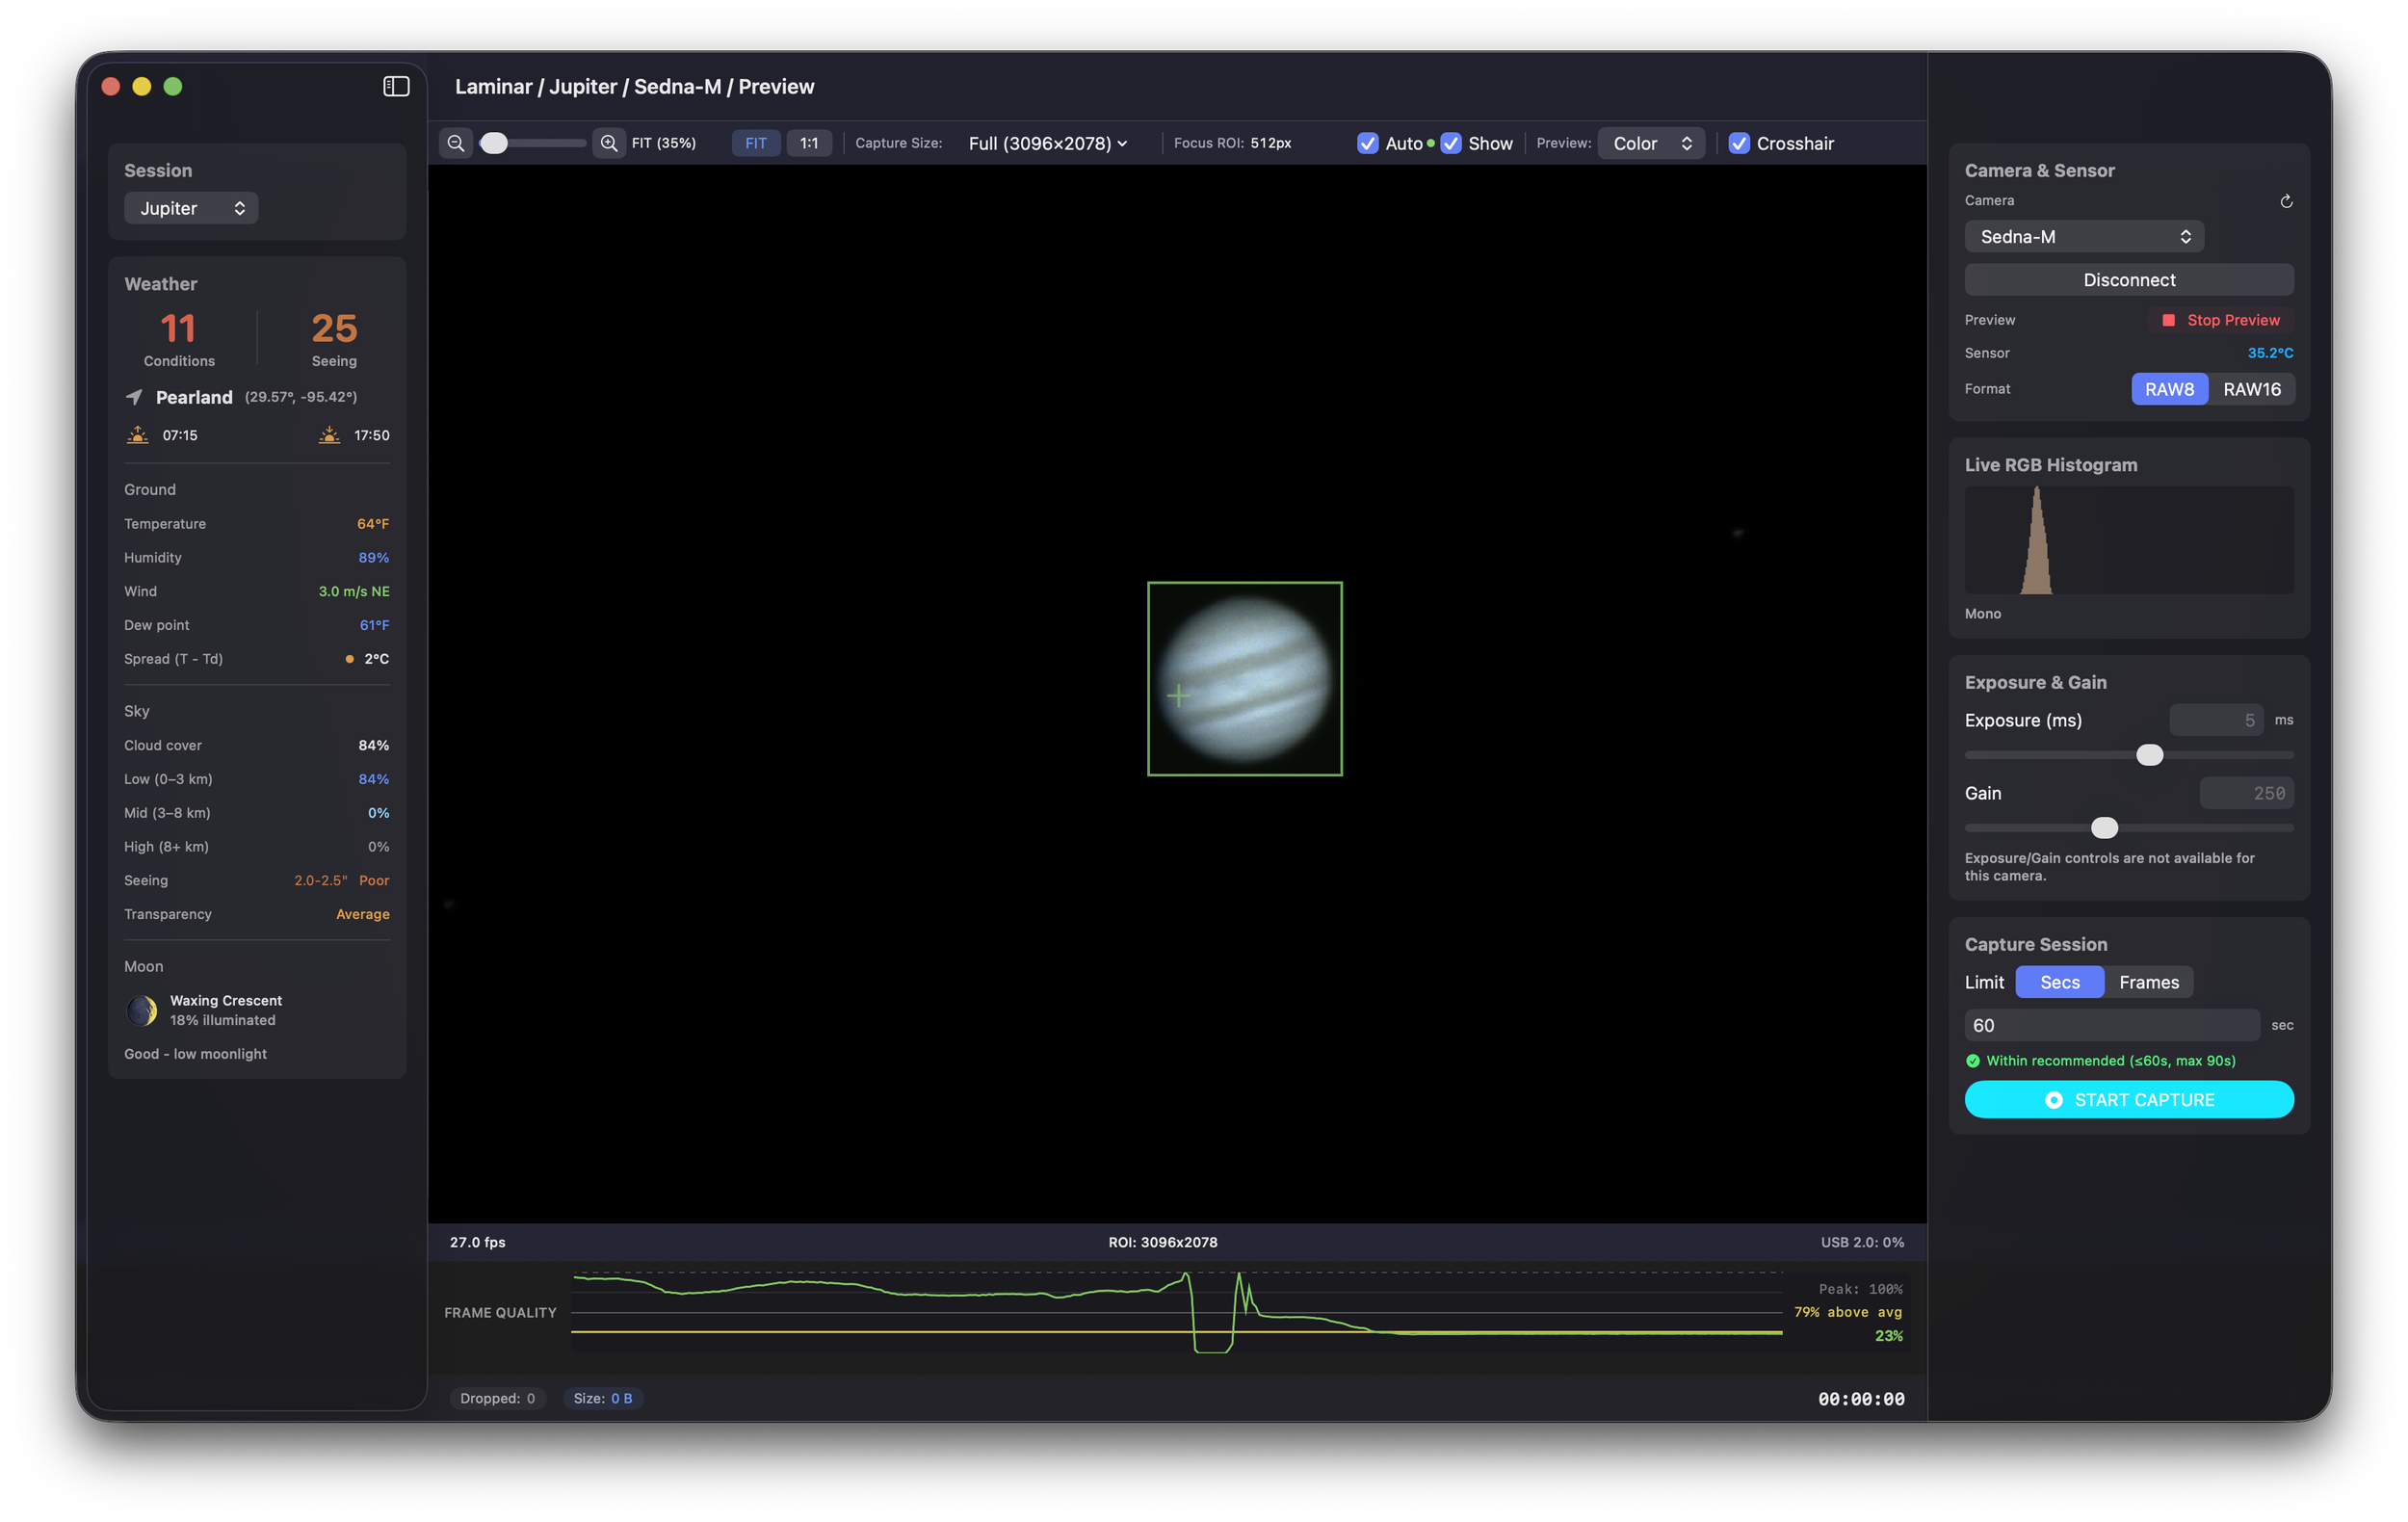The height and width of the screenshot is (1522, 2408).
Task: Click the location arrow next to Pearland
Action: click(x=134, y=397)
